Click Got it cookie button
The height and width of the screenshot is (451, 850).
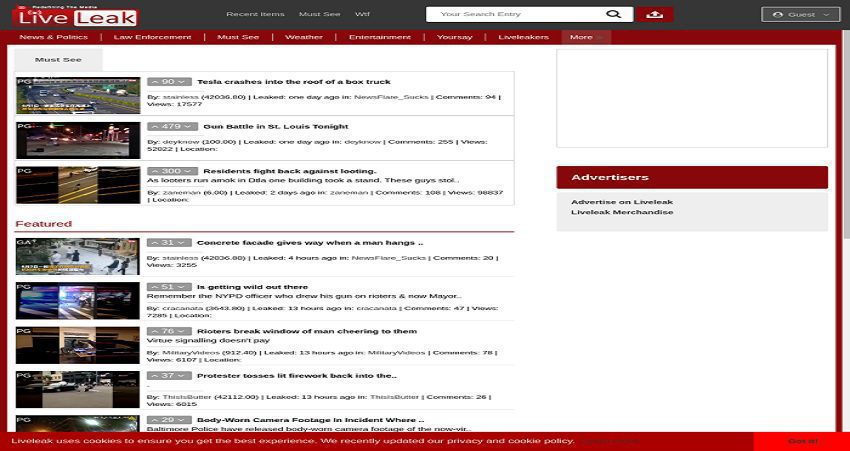pyautogui.click(x=802, y=441)
